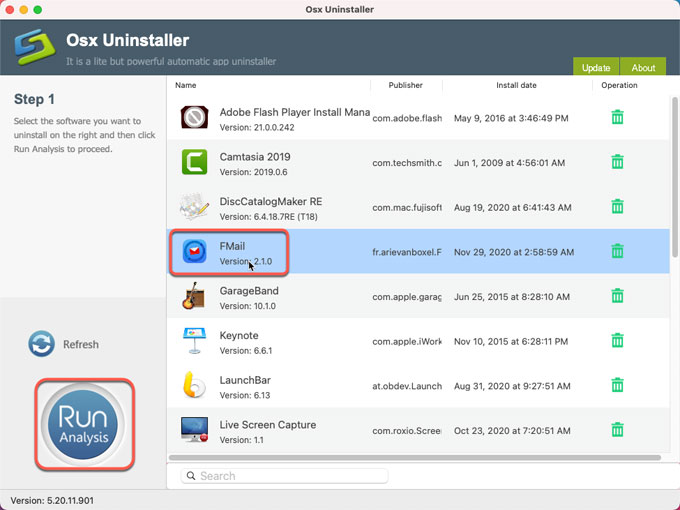Click Version: 2019.0.6 text
680x510 pixels.
(253, 172)
